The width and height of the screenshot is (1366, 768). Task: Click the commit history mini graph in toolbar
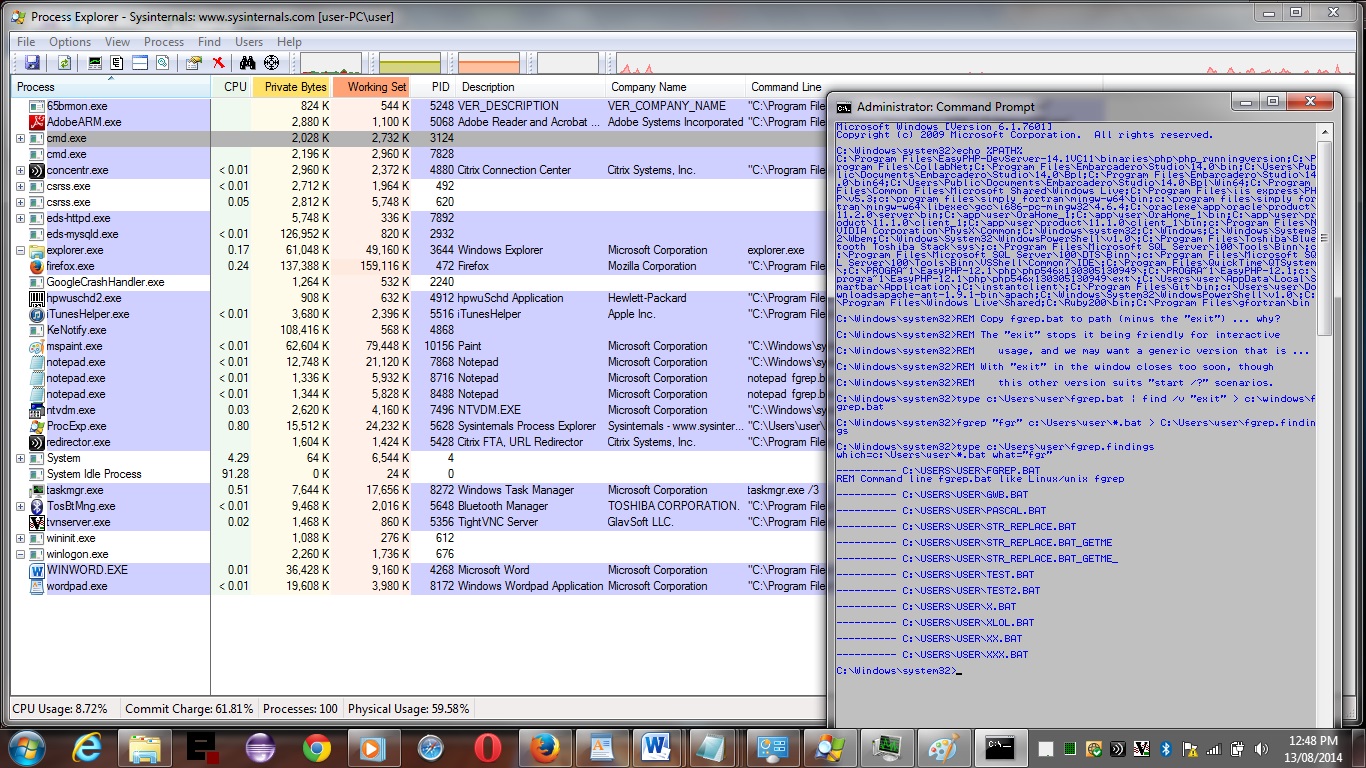click(410, 63)
